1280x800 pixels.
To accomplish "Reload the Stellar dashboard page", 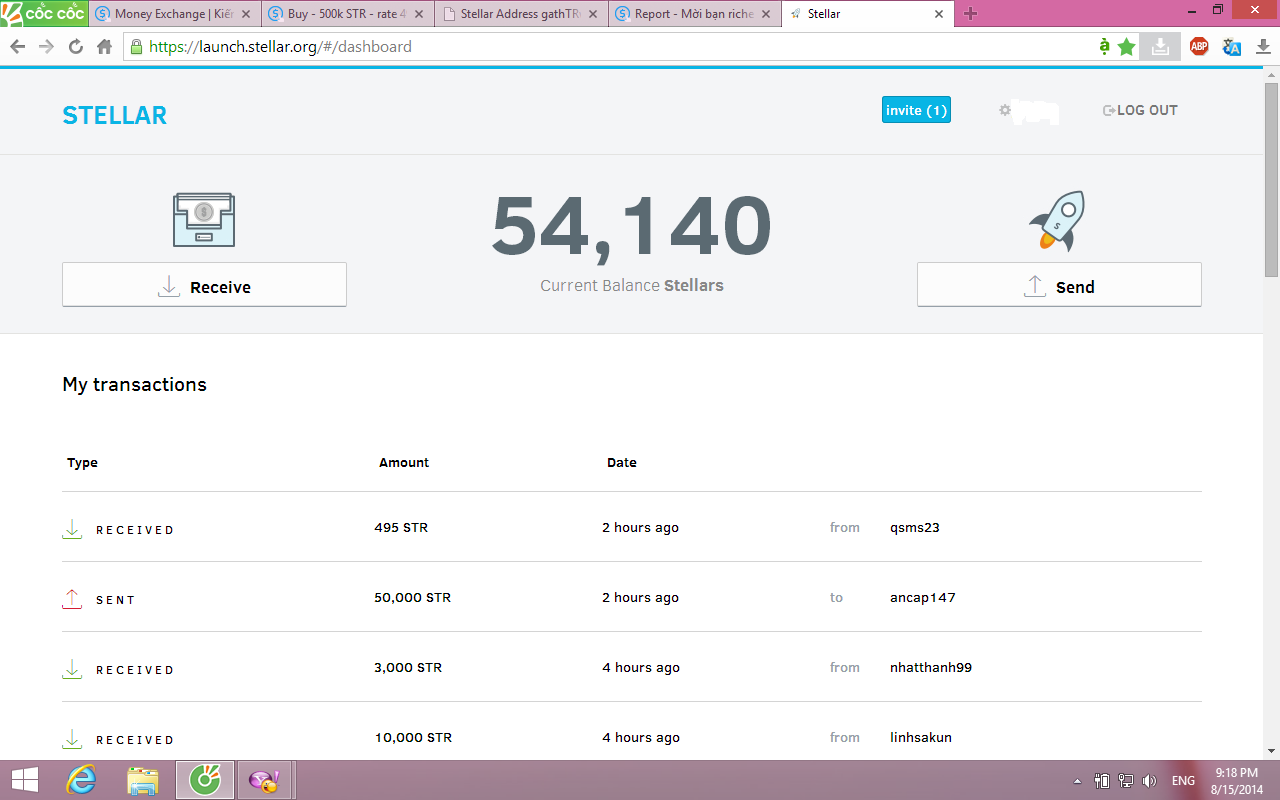I will pyautogui.click(x=75, y=47).
